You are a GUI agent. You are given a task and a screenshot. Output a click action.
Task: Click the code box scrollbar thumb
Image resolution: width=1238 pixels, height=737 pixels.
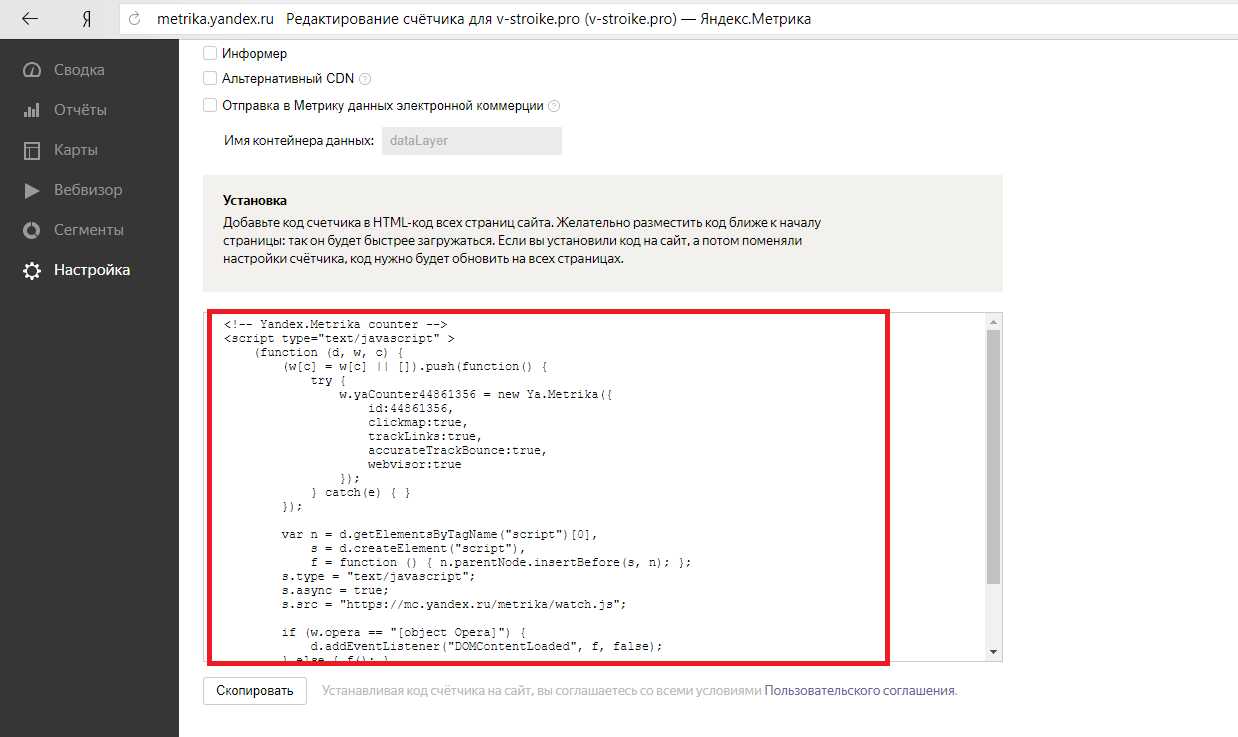tap(993, 457)
